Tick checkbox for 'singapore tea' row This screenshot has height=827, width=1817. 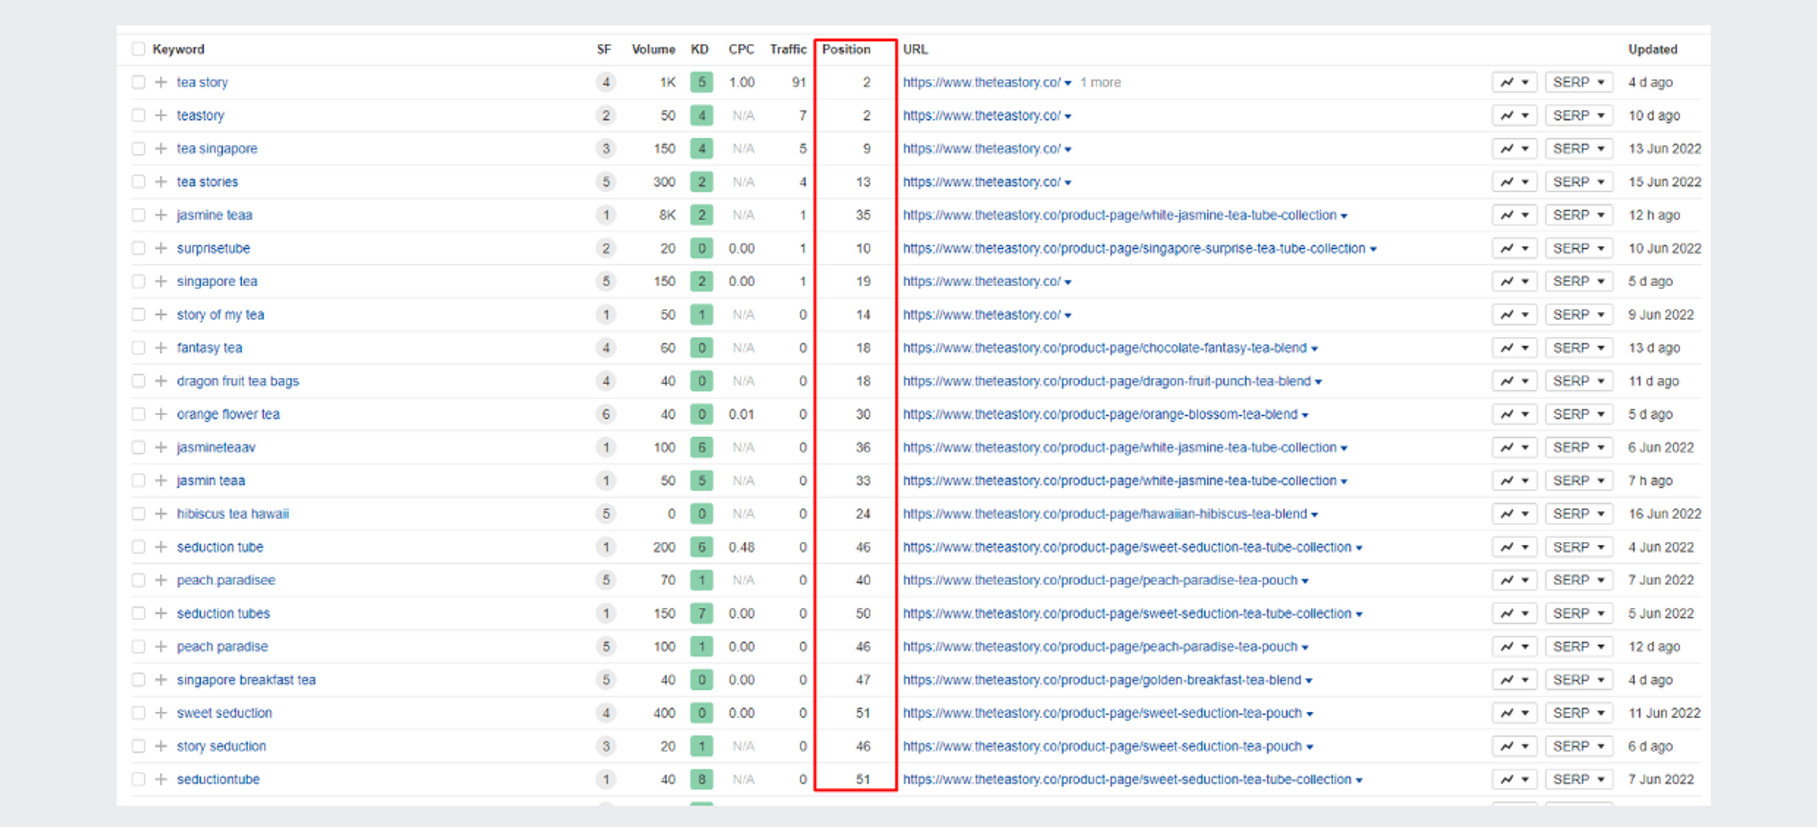click(138, 281)
